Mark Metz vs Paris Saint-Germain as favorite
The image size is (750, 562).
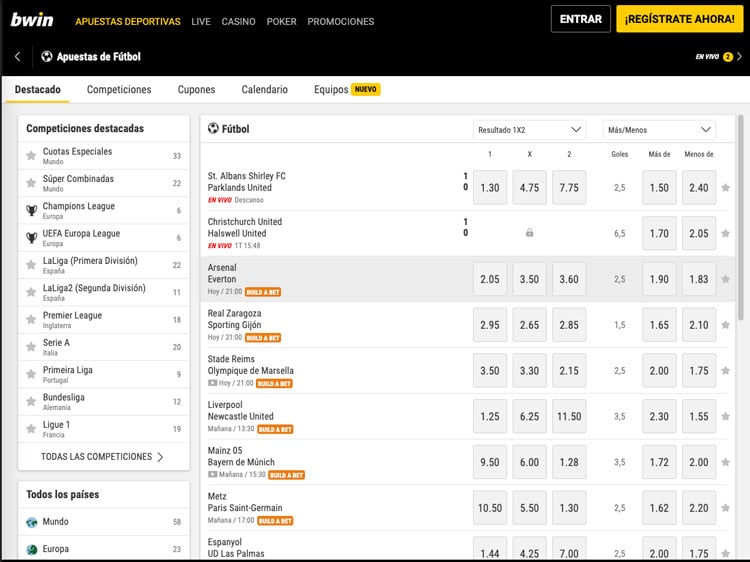click(x=726, y=508)
